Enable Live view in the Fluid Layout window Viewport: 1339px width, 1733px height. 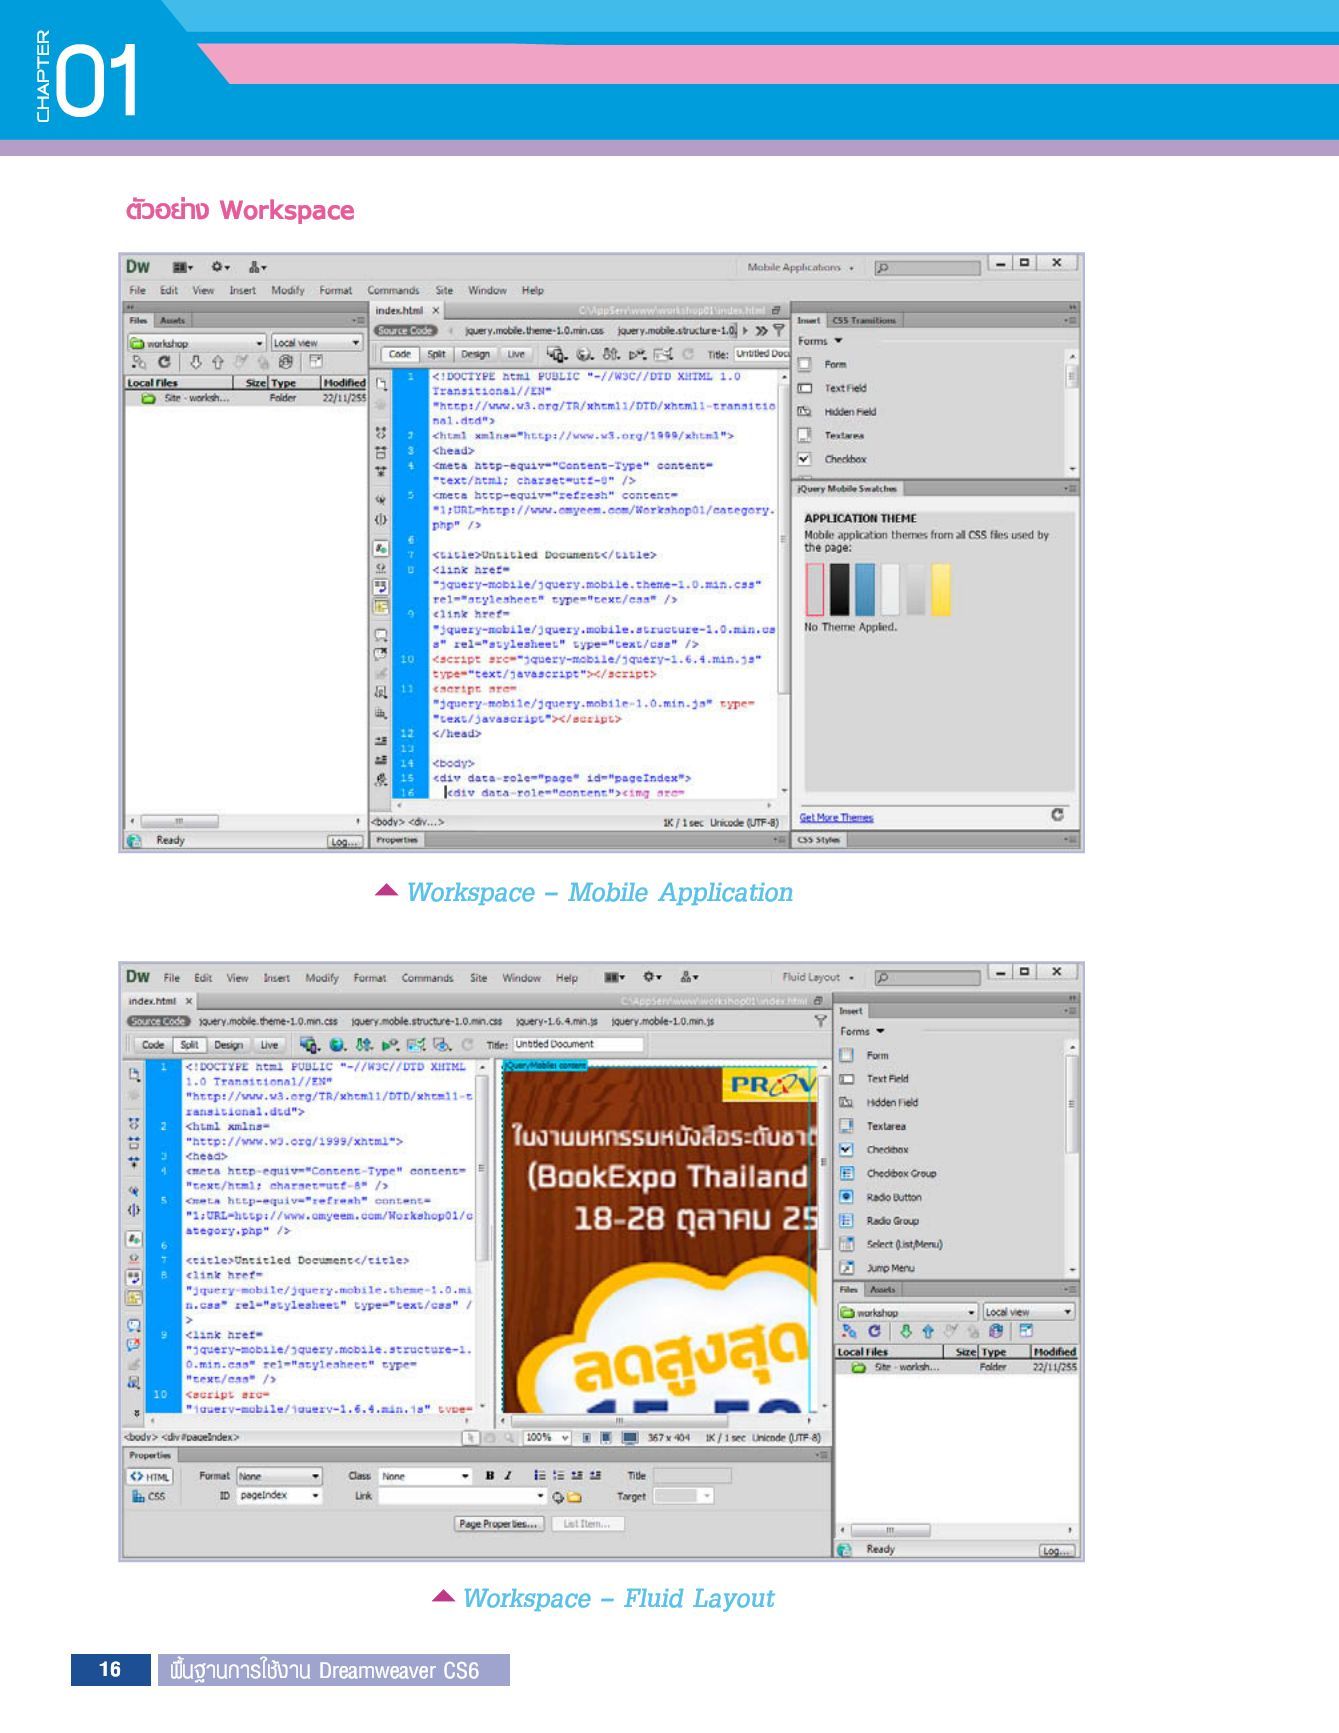269,1045
